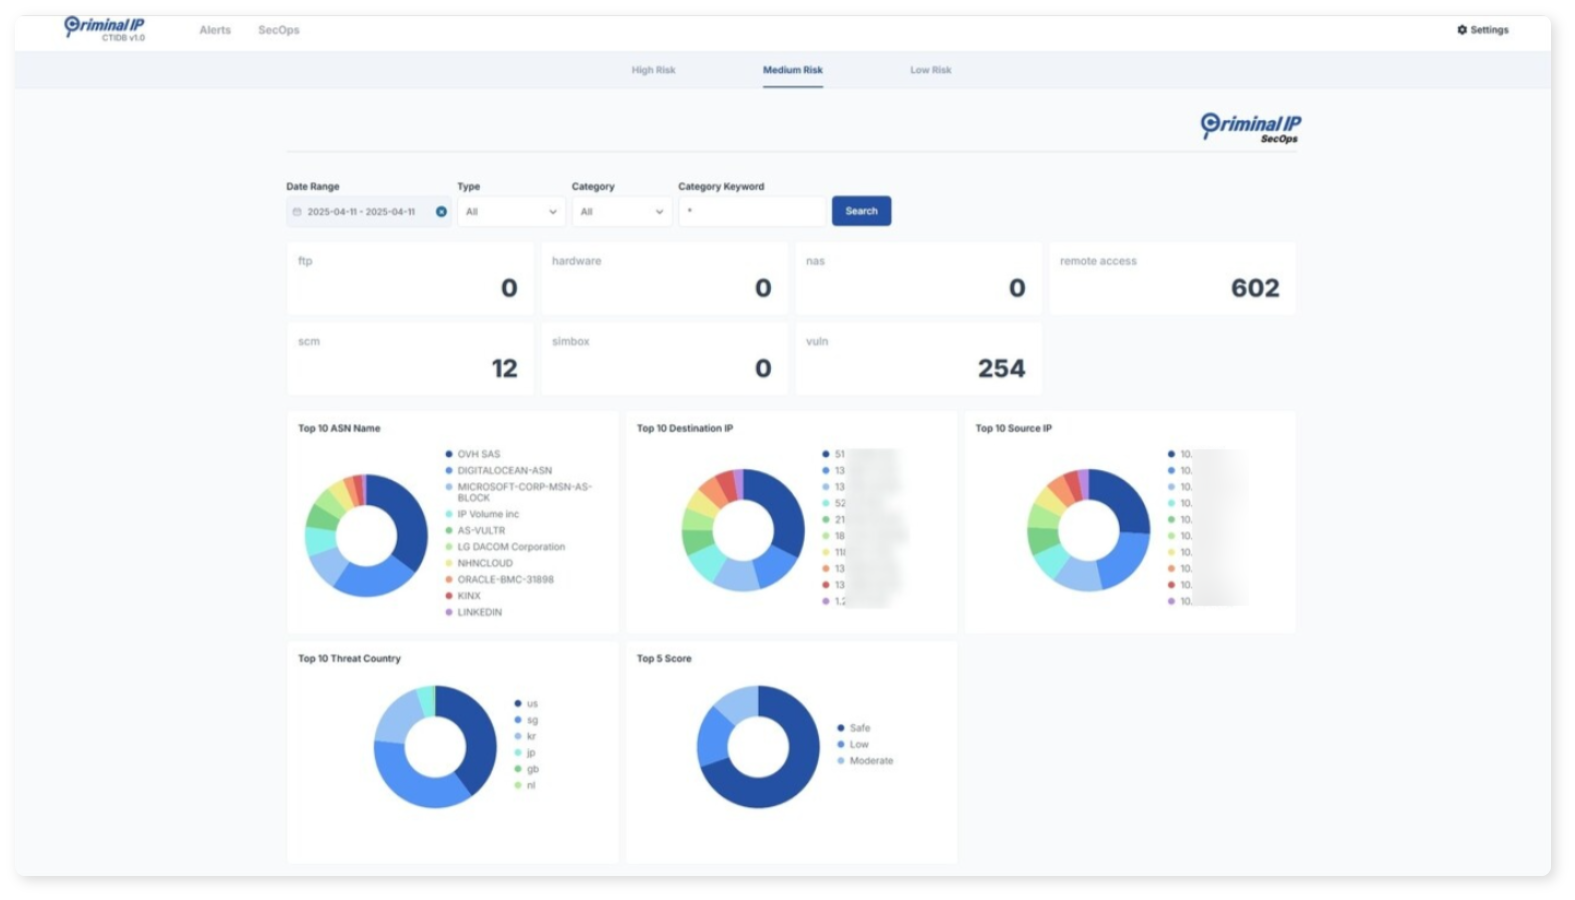Open the Alerts menu
Screen dimensions: 1575x900
(x=215, y=30)
